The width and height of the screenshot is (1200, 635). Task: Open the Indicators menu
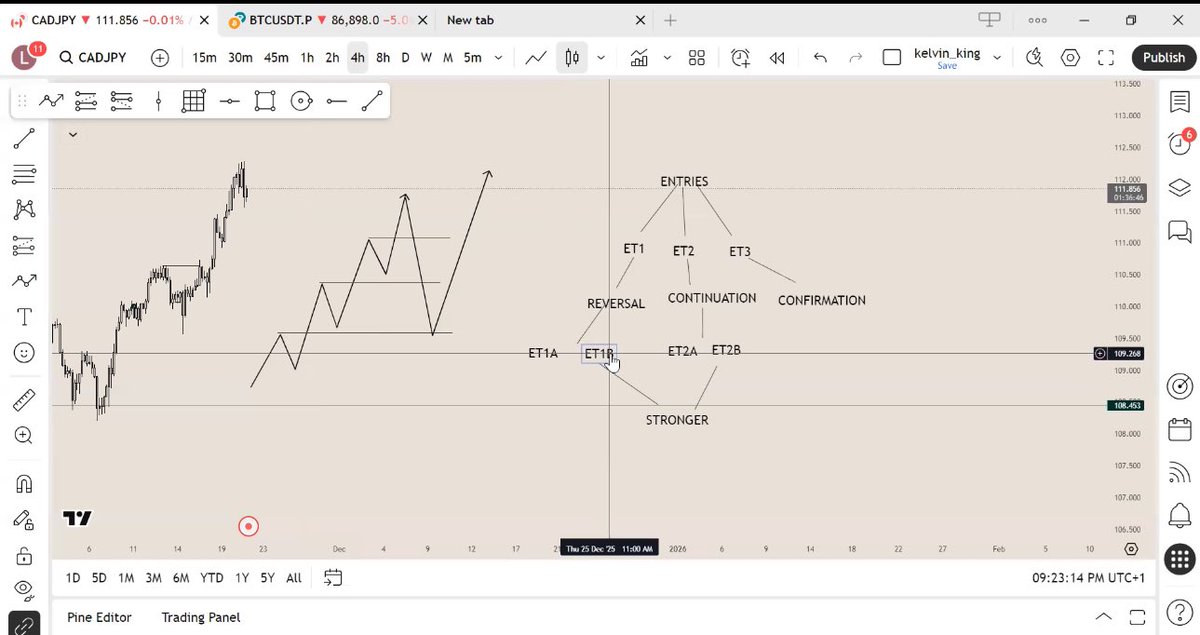coord(639,58)
